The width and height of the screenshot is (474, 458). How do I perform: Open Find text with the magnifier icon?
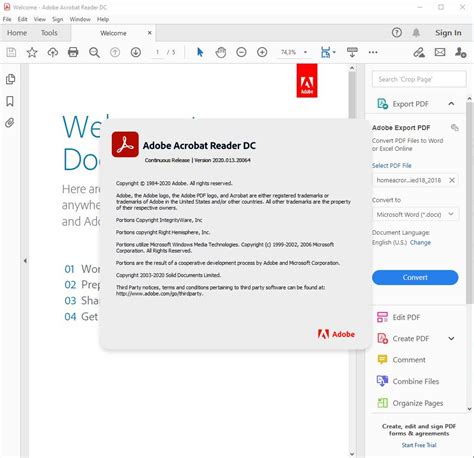tap(94, 52)
